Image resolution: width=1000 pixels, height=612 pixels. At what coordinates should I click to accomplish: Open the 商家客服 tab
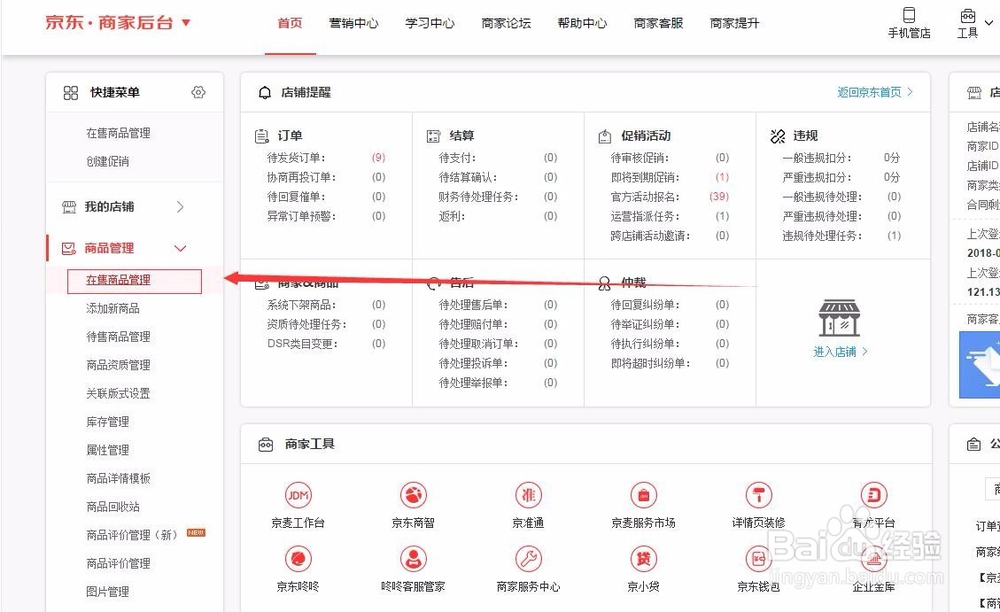658,23
